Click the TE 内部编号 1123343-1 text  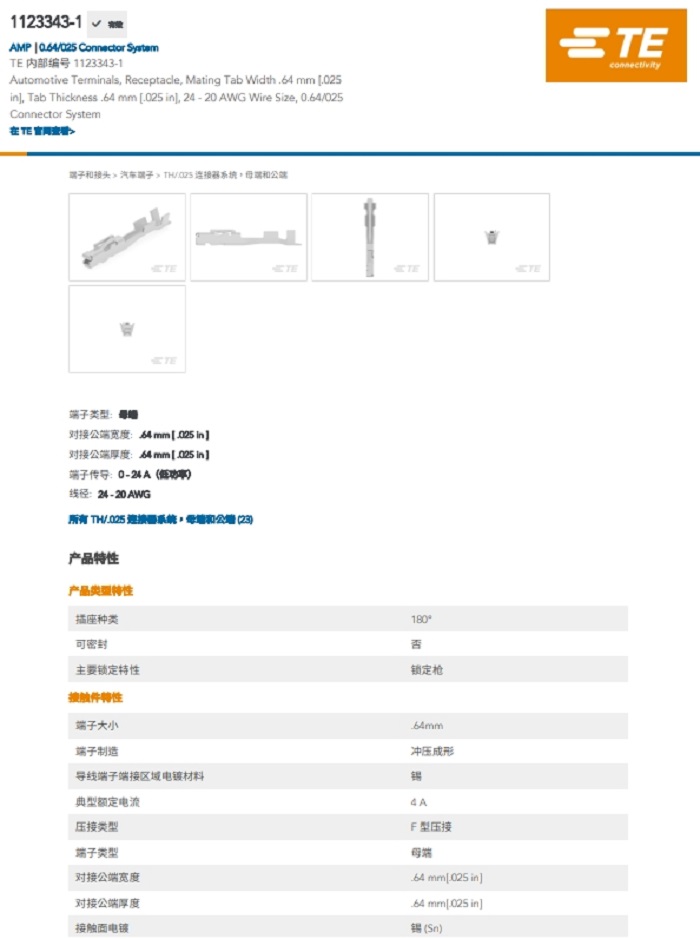click(x=66, y=63)
